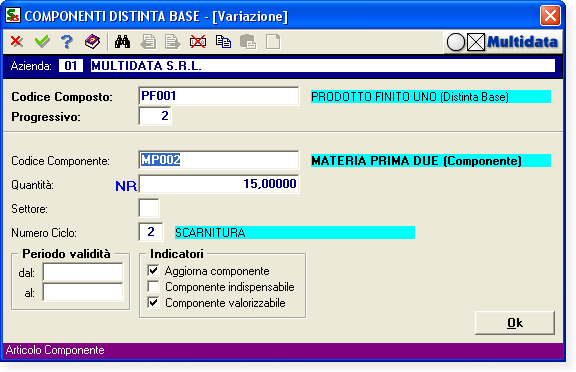Click 'Articolo Componente' in the status bar

click(x=55, y=350)
